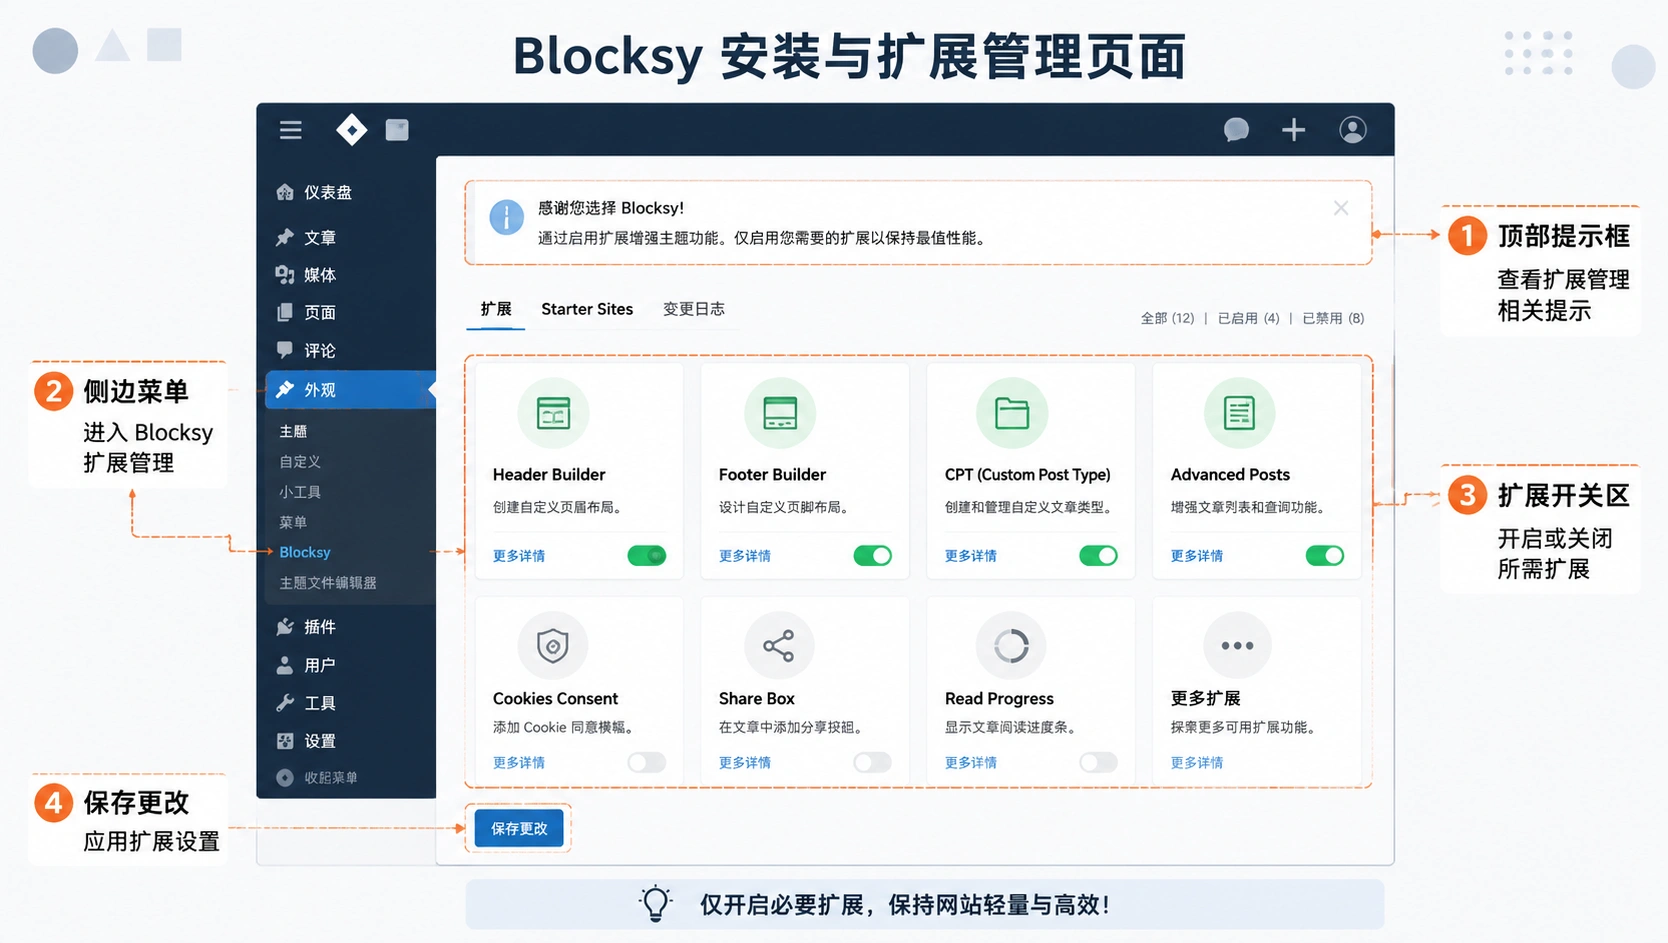Open 主题 submenu item
The height and width of the screenshot is (943, 1668).
[x=293, y=431]
